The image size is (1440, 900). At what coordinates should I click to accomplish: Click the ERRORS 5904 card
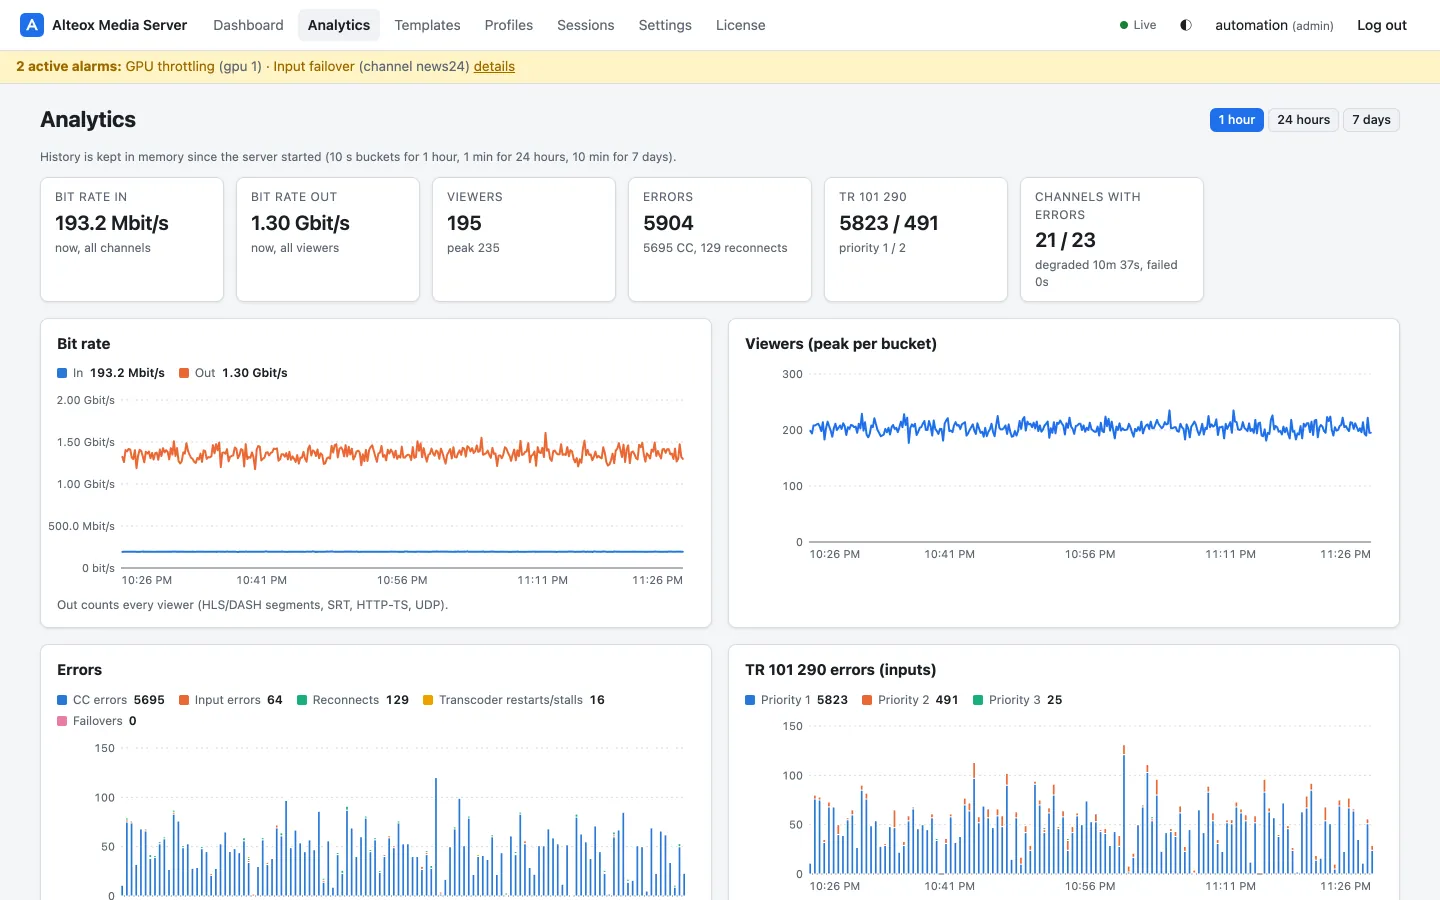720,239
